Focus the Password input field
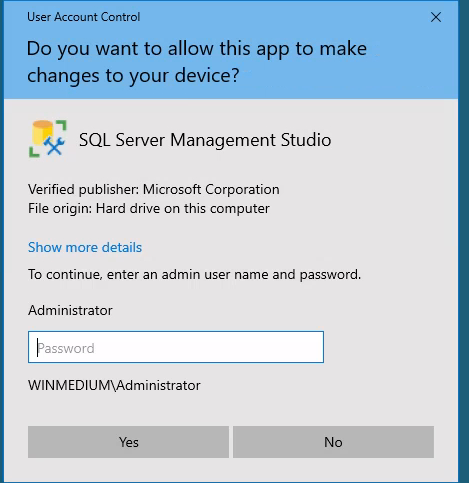This screenshot has height=483, width=469. tap(176, 347)
